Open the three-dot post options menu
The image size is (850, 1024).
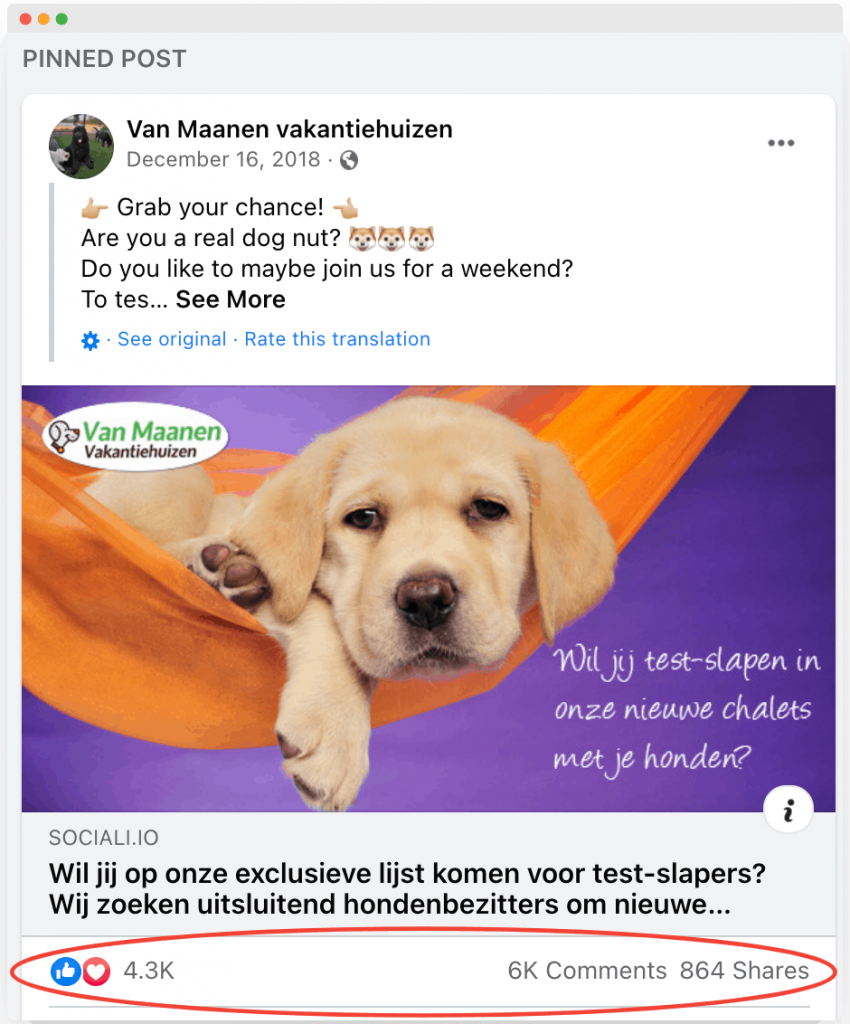[781, 143]
